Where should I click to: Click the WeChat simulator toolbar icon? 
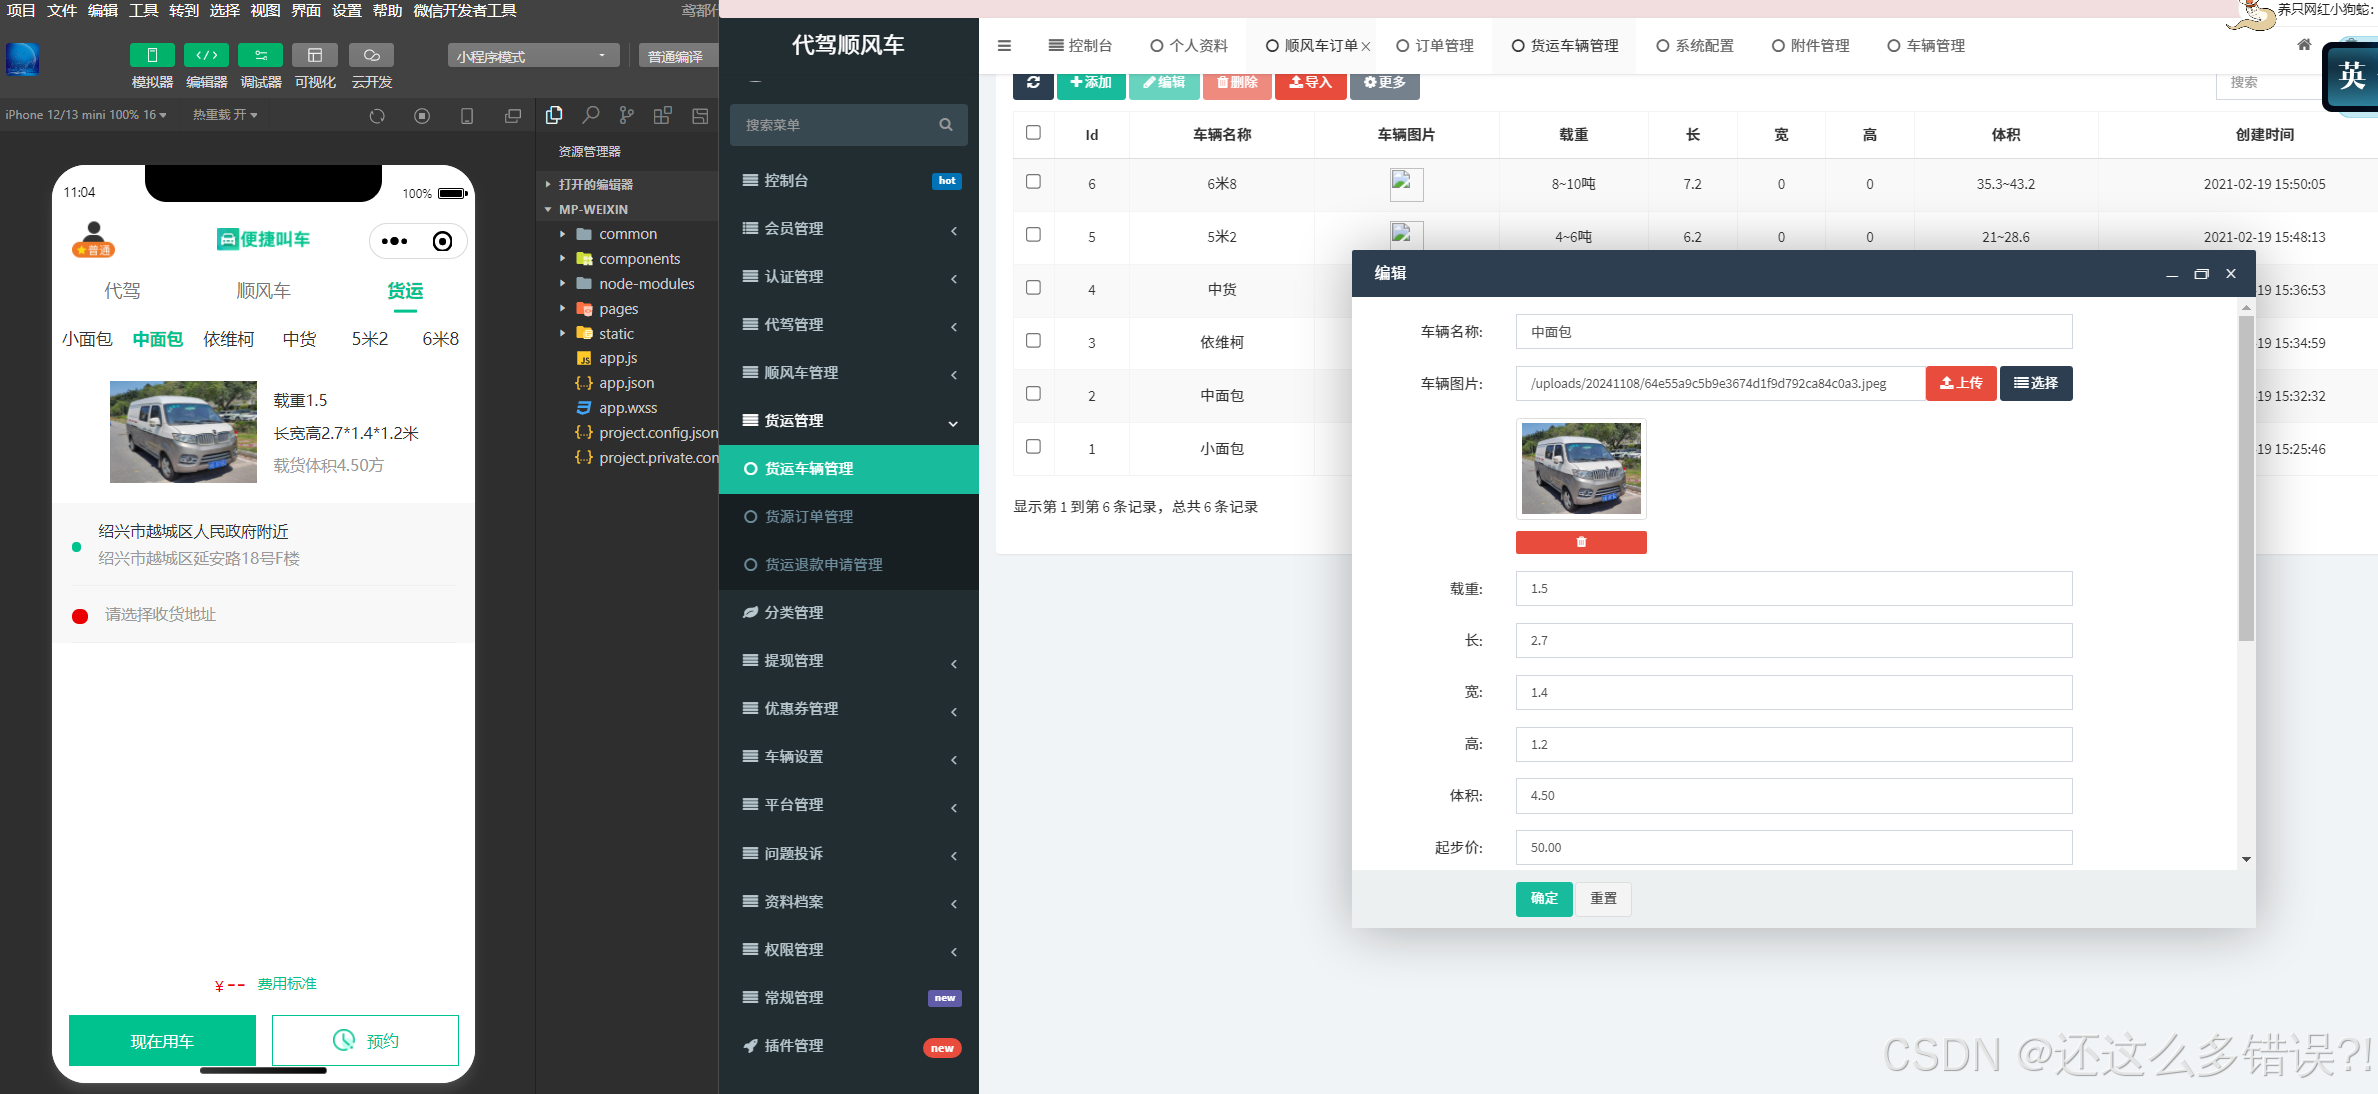click(x=152, y=55)
